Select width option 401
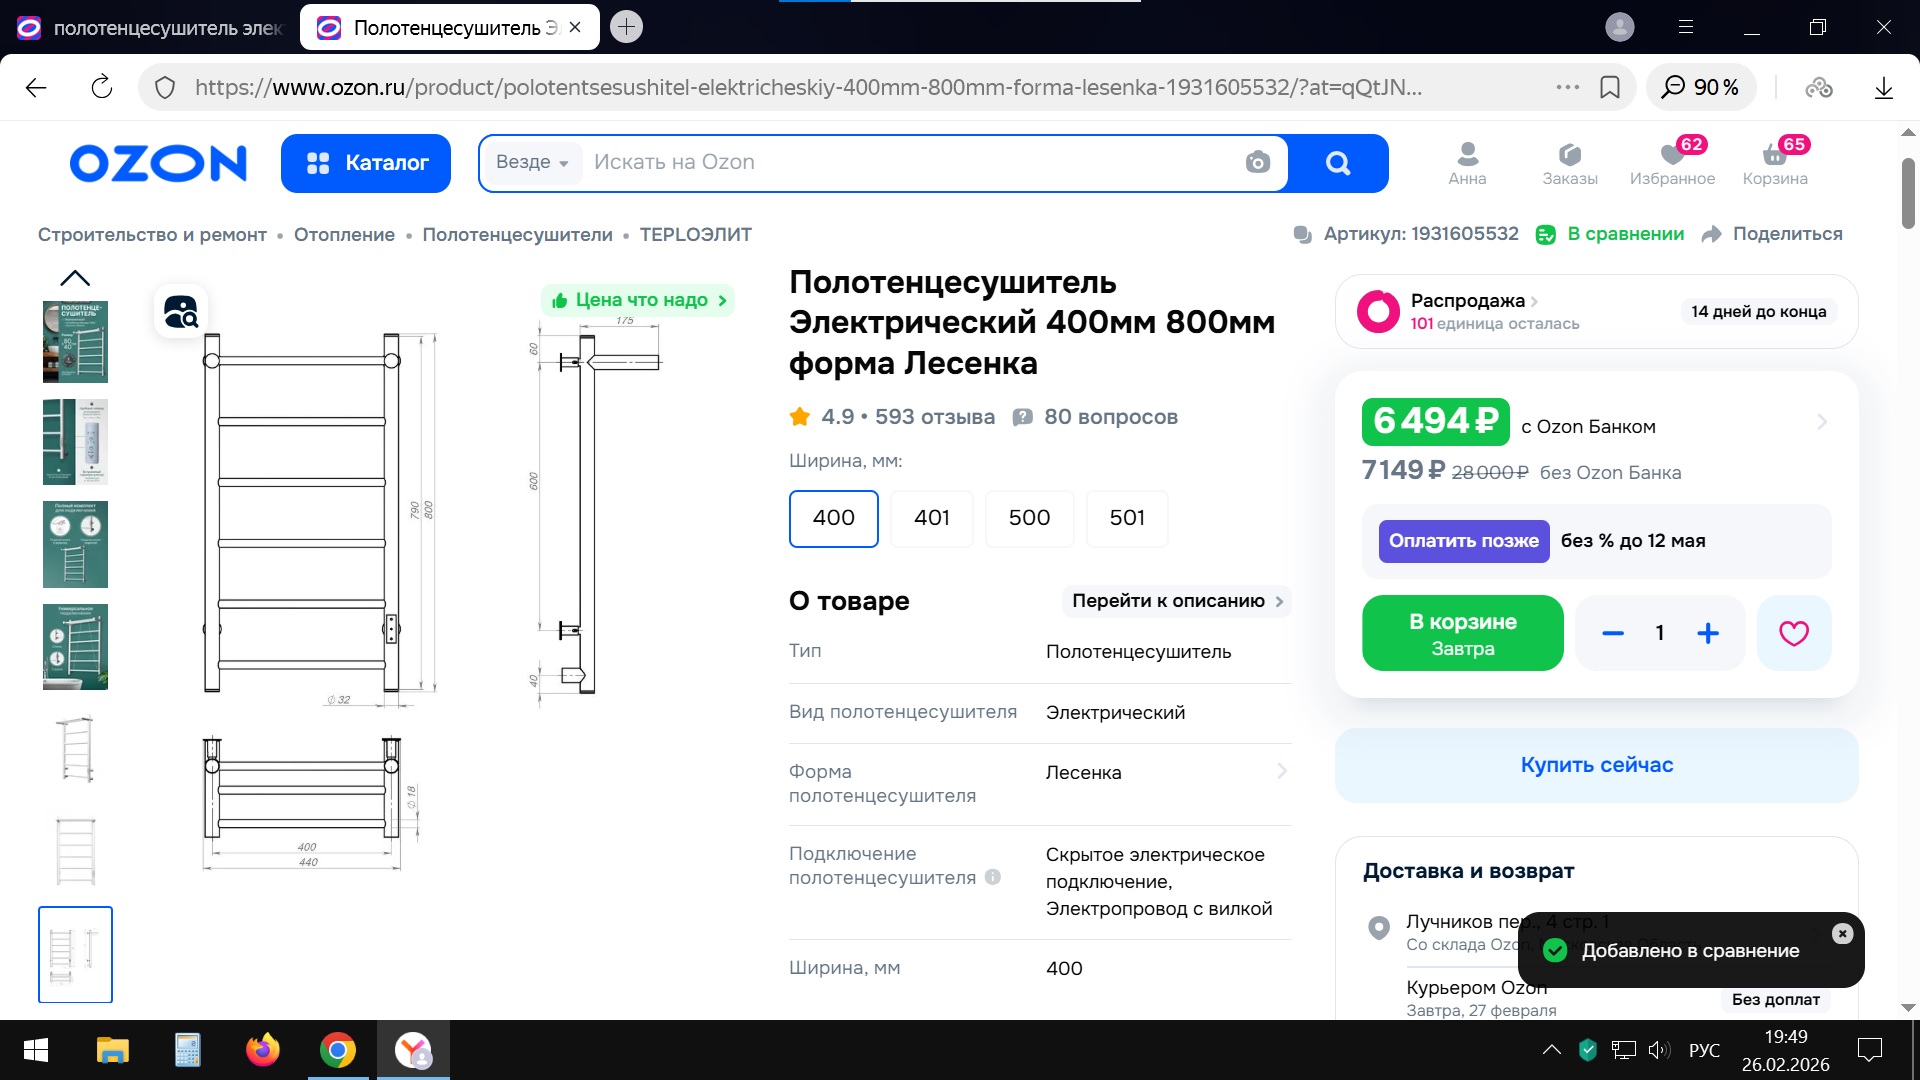Viewport: 1920px width, 1080px height. [931, 518]
